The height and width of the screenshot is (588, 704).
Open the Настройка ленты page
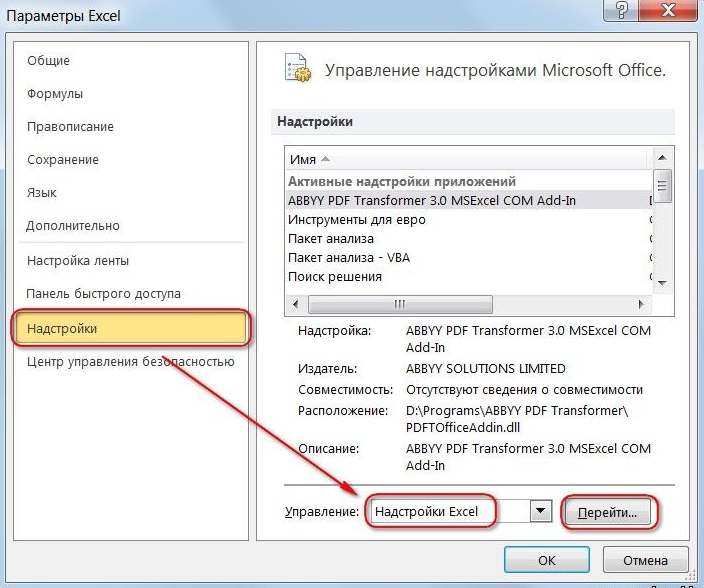click(x=77, y=260)
